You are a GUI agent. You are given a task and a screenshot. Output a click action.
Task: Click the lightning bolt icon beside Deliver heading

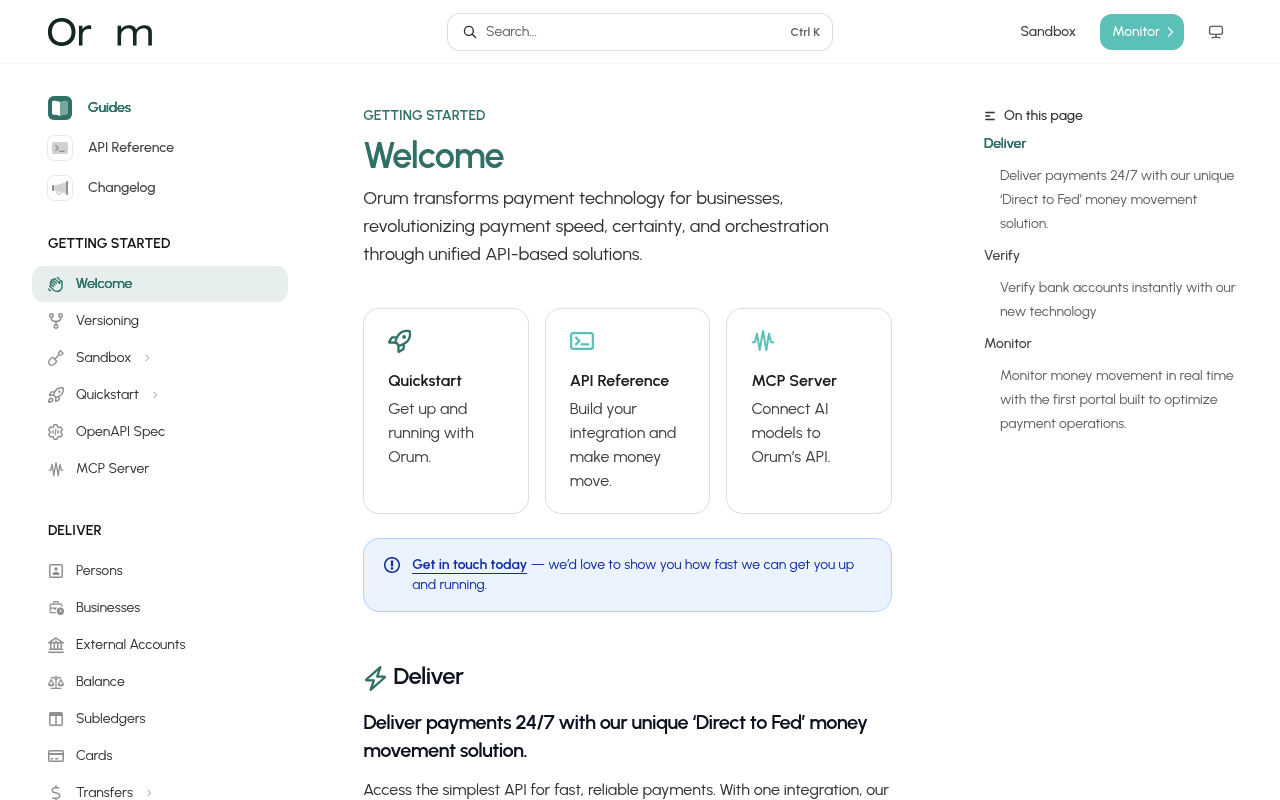point(375,678)
